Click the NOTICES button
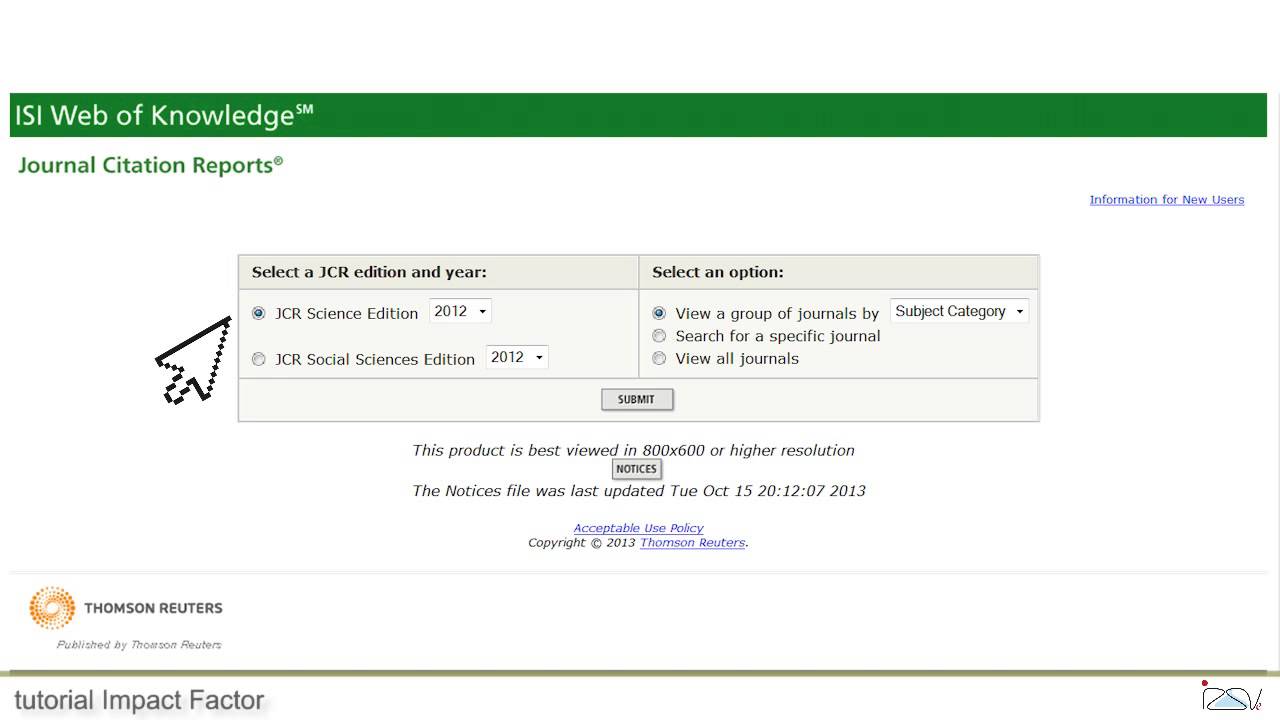This screenshot has width=1280, height=720. click(636, 469)
